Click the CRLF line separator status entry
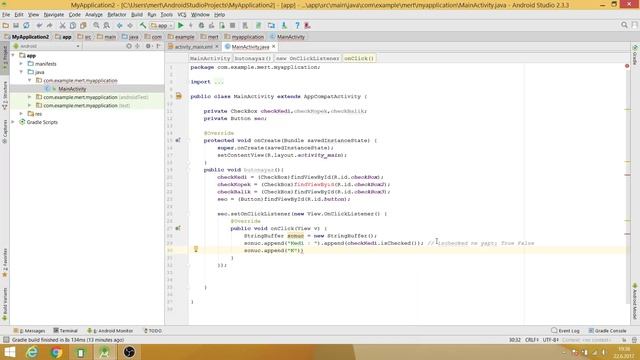640x360 pixels. pyautogui.click(x=532, y=340)
